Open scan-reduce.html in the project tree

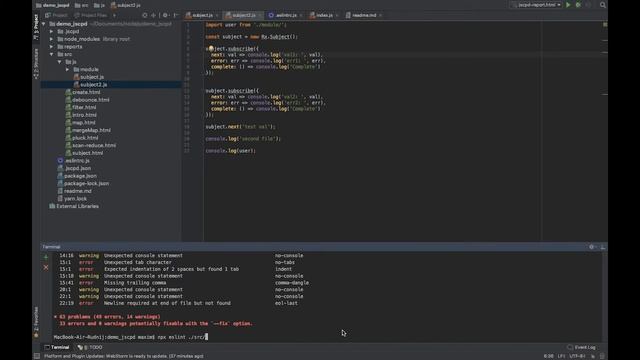click(x=91, y=145)
